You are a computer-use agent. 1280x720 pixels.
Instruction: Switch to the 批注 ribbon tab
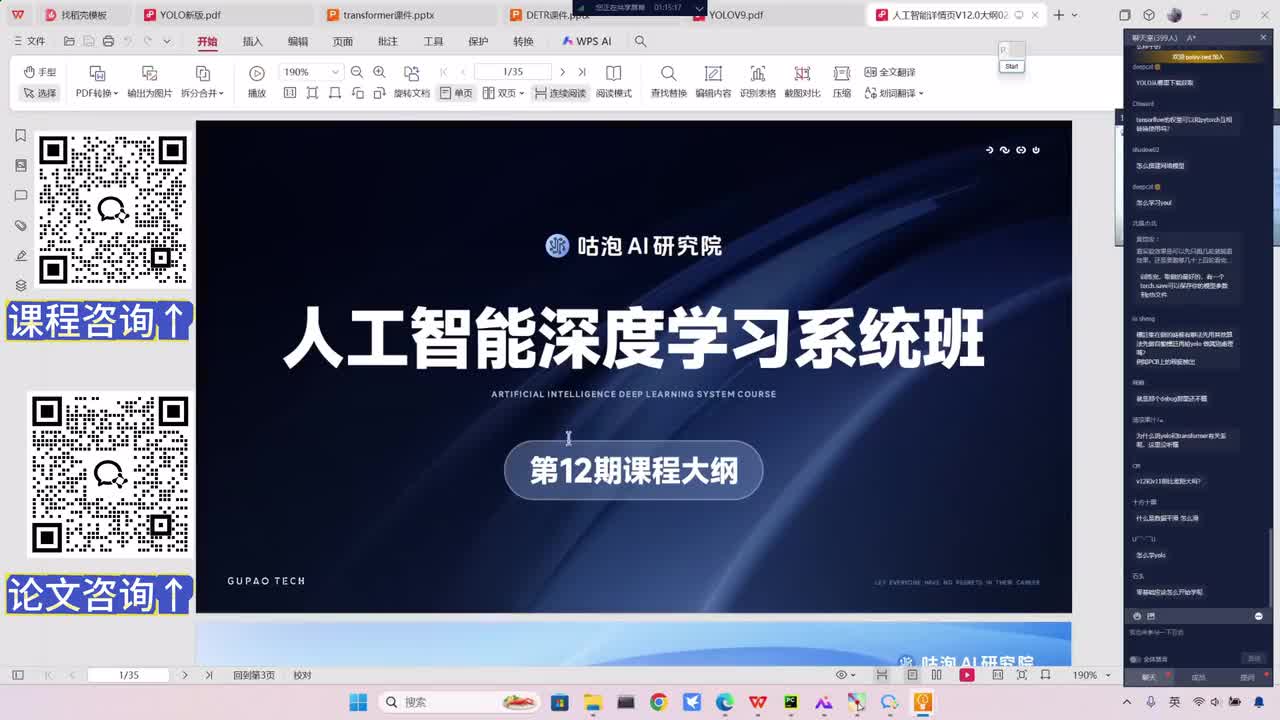pos(388,41)
